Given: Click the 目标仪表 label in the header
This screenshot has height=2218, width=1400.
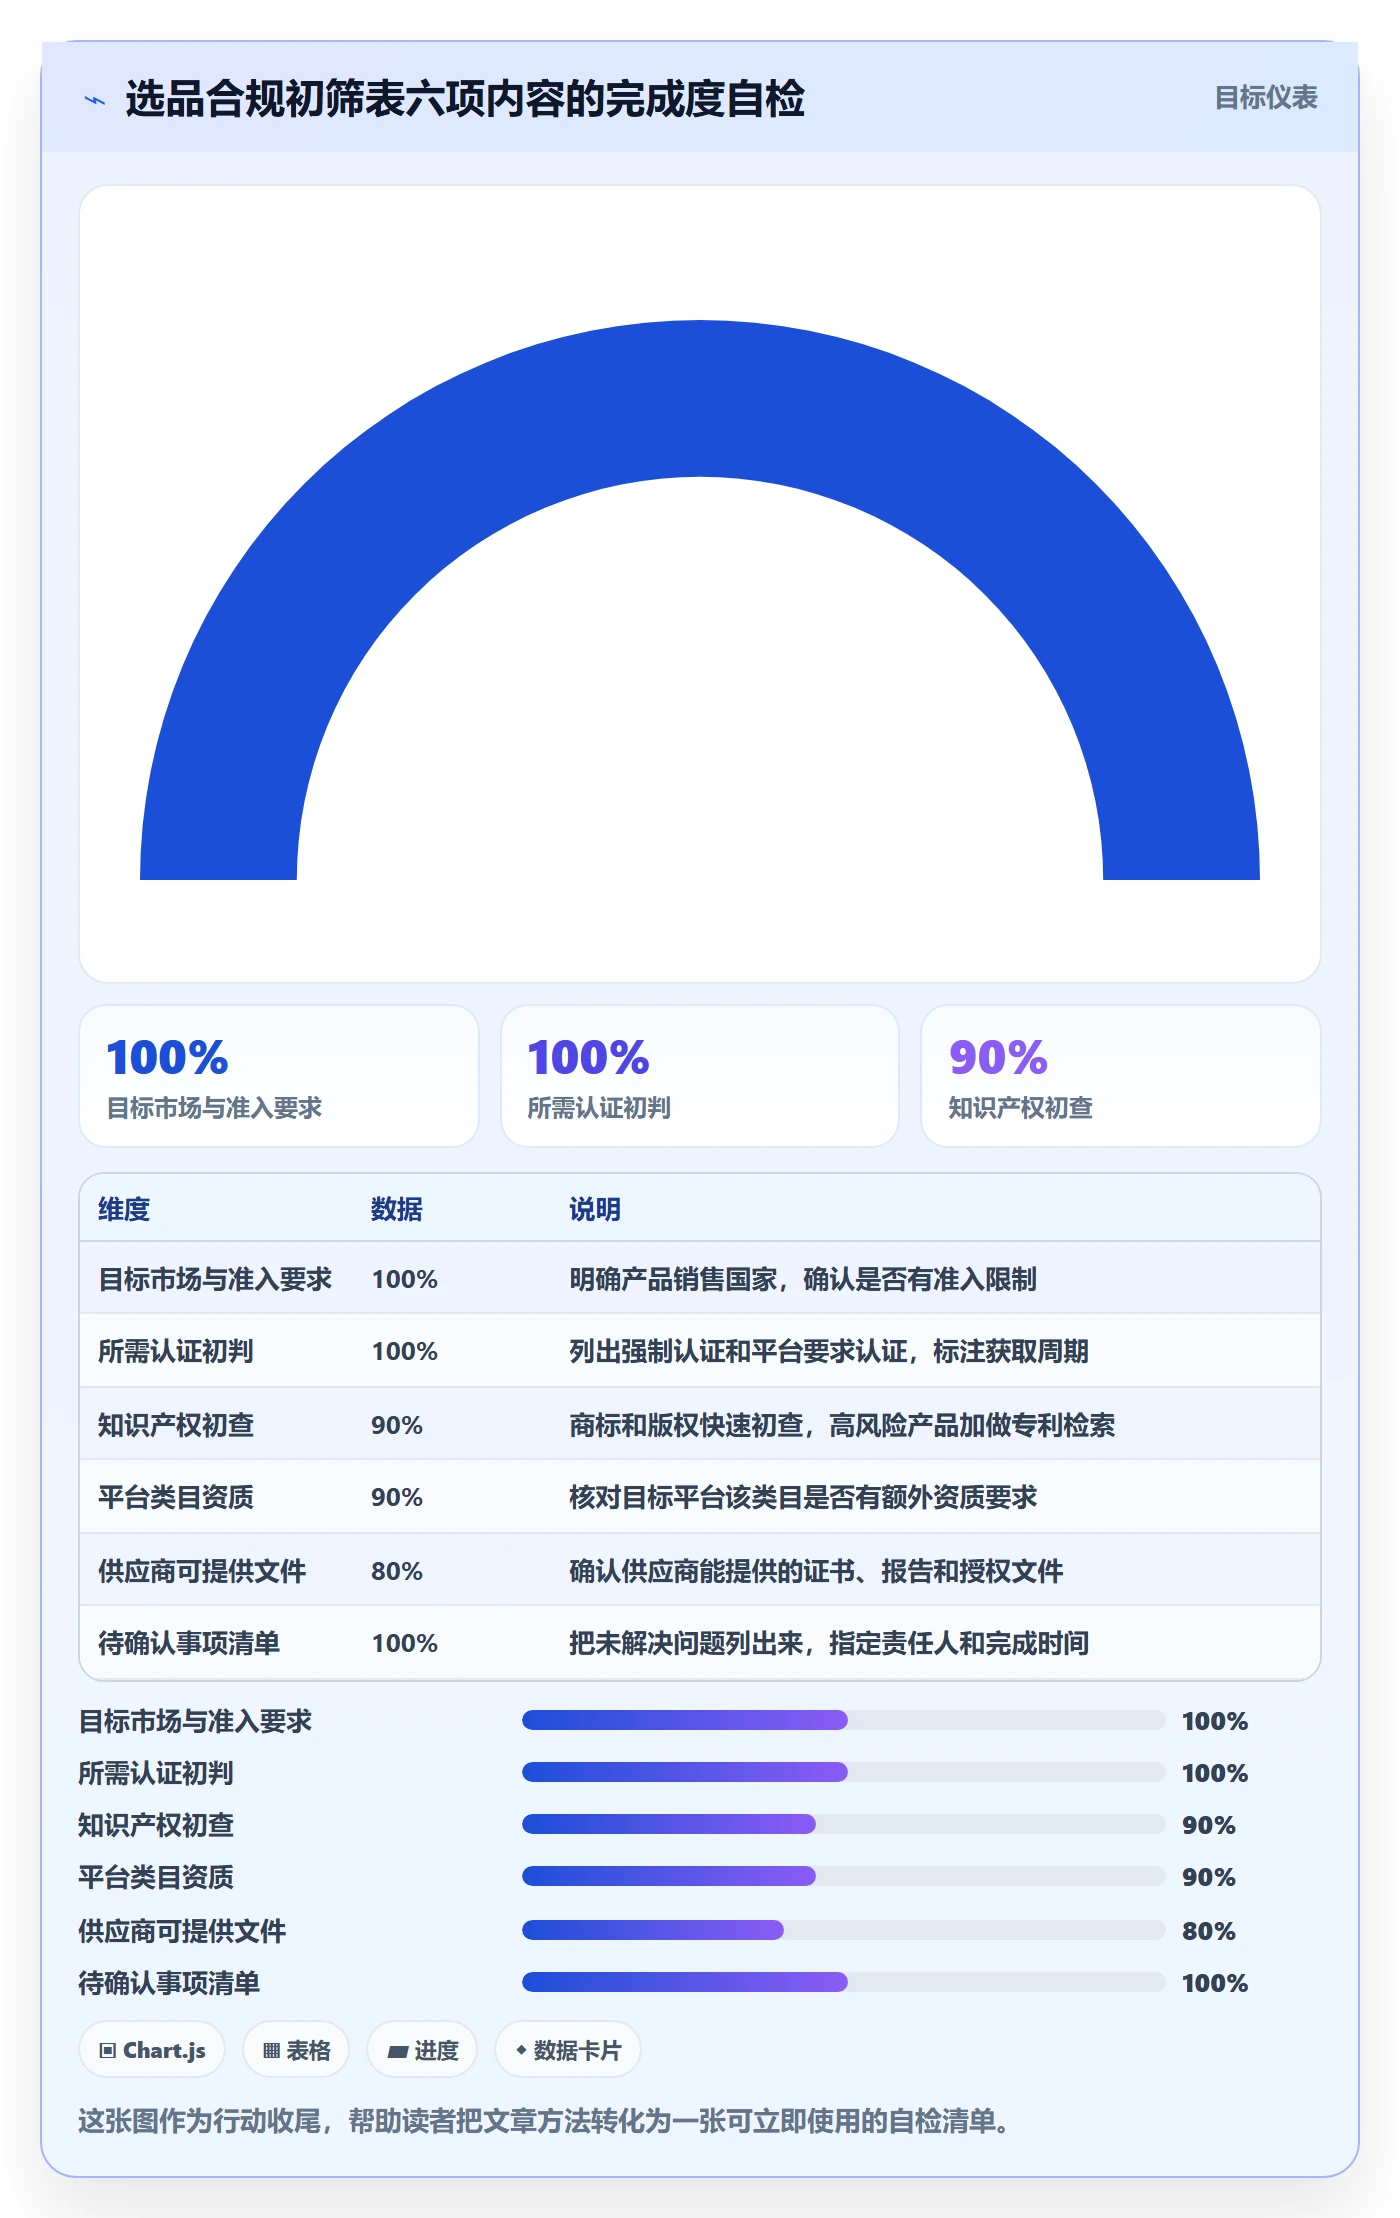Looking at the screenshot, I should click(1265, 98).
